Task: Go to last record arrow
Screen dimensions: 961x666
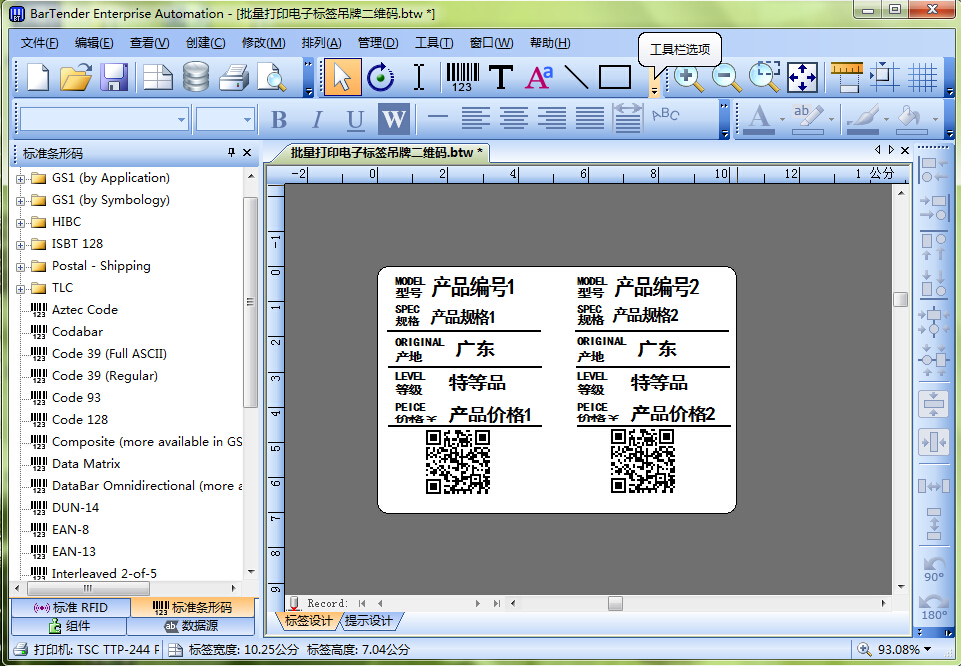Action: 496,604
